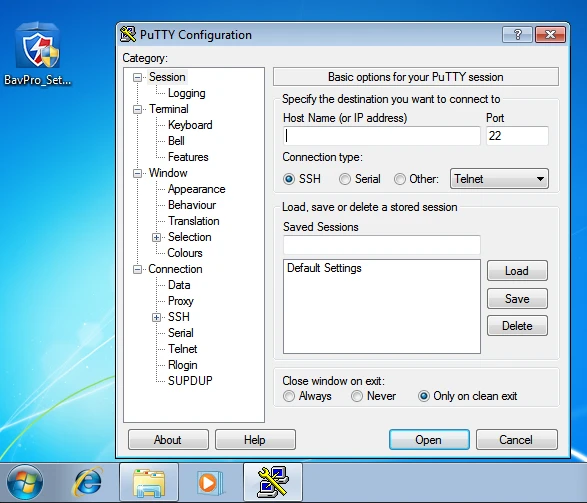The image size is (587, 503).
Task: Choose the Serial connection type radio
Action: (x=345, y=179)
